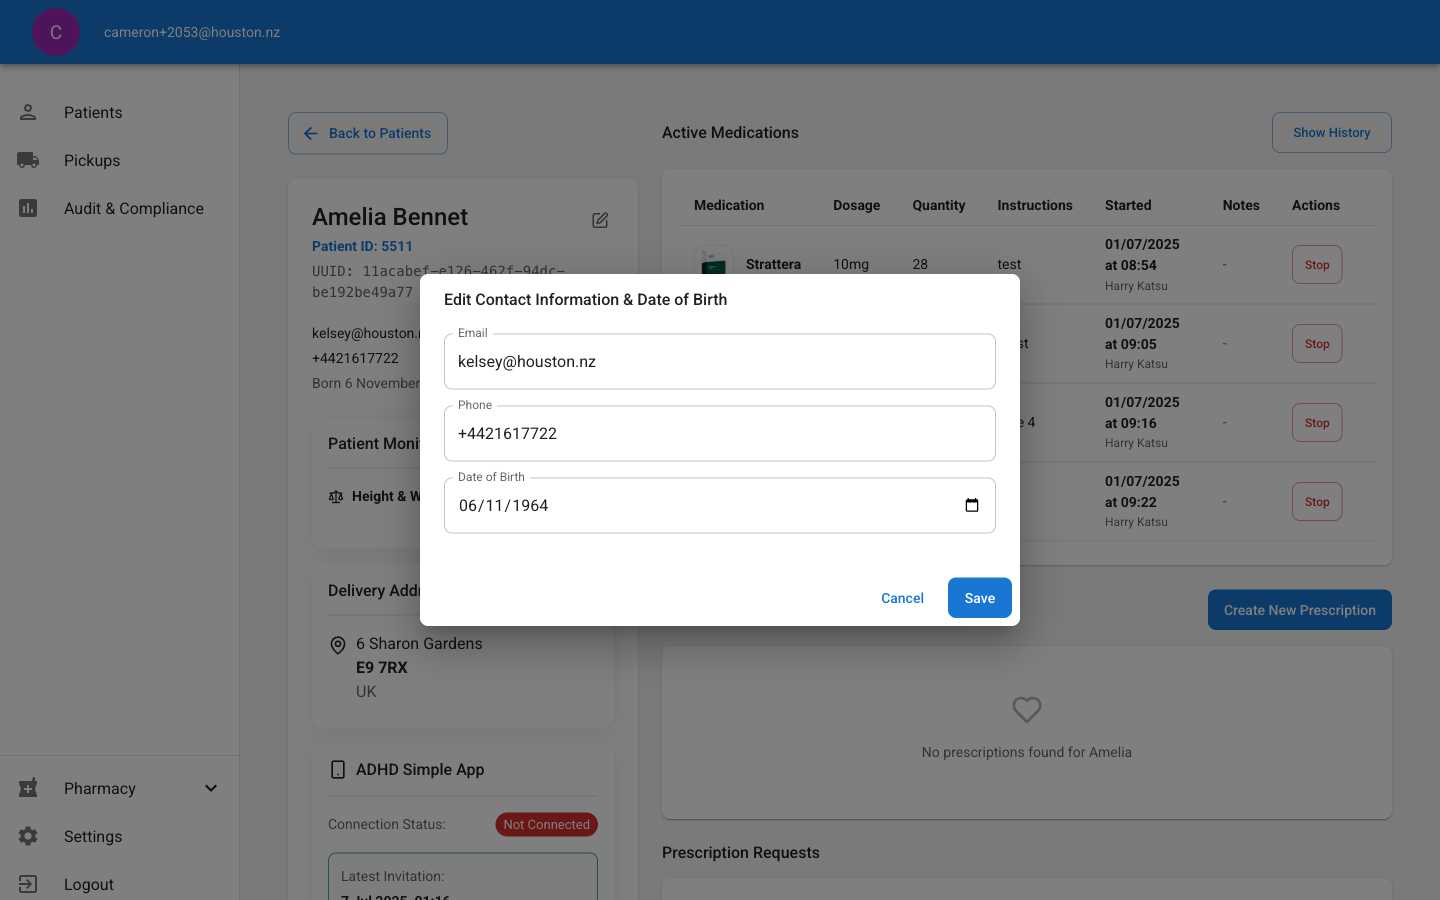Focus the Phone input field
Screen dimensions: 1440x900
point(720,433)
